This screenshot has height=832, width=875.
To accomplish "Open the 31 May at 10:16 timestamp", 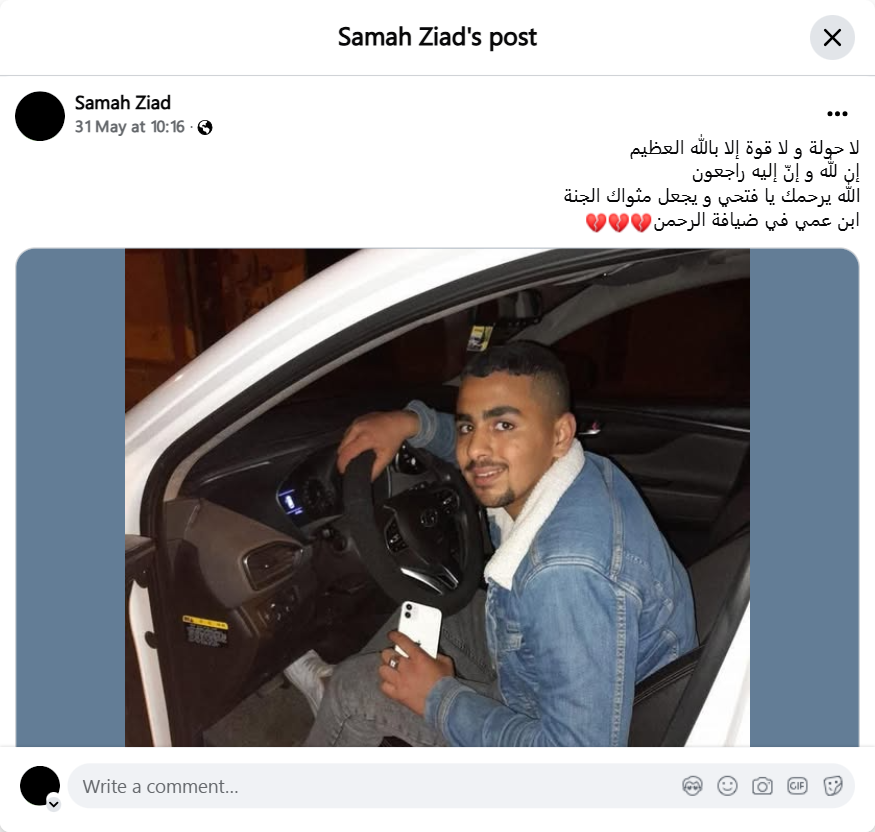I will click(x=129, y=127).
